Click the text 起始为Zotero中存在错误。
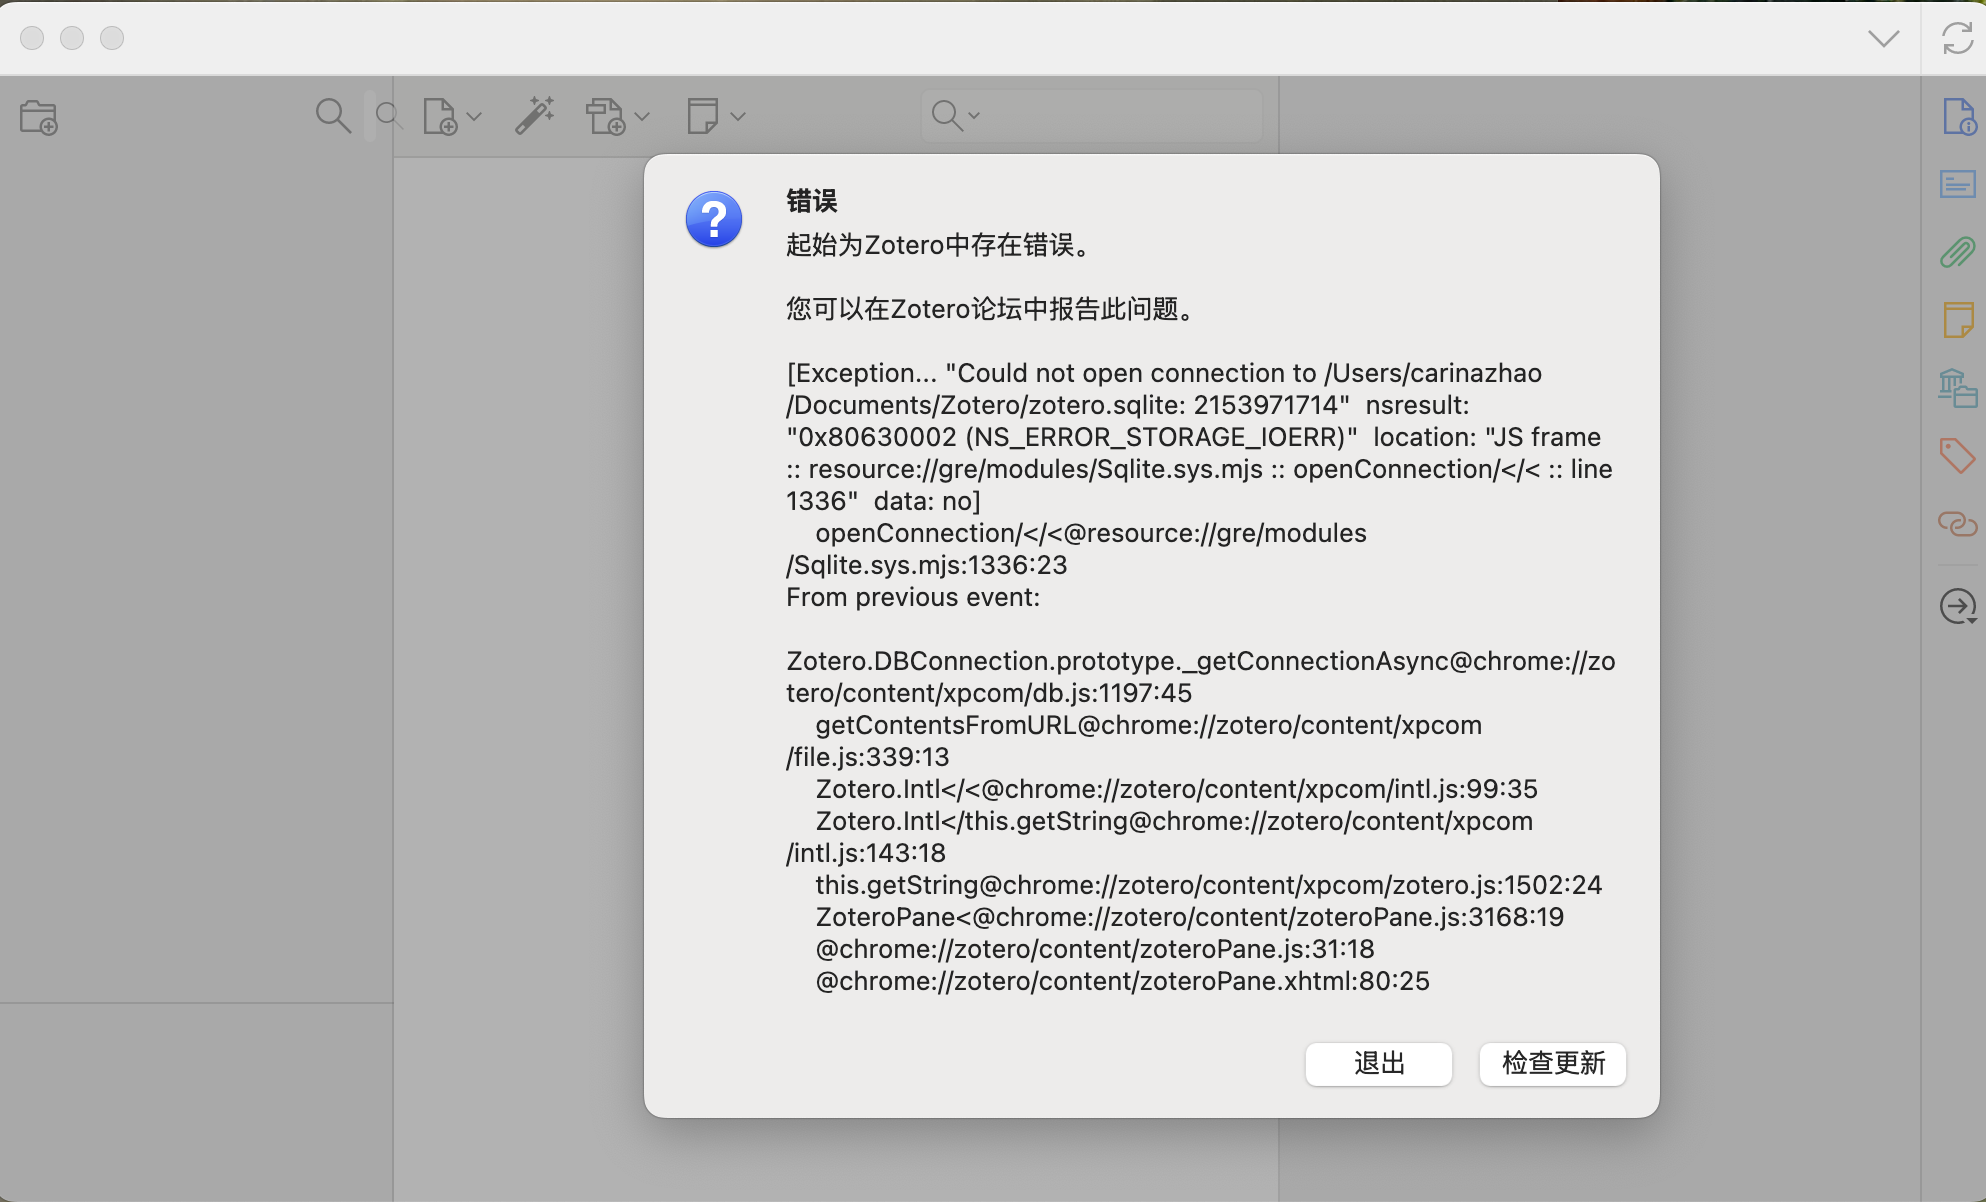1986x1202 pixels. [x=940, y=245]
